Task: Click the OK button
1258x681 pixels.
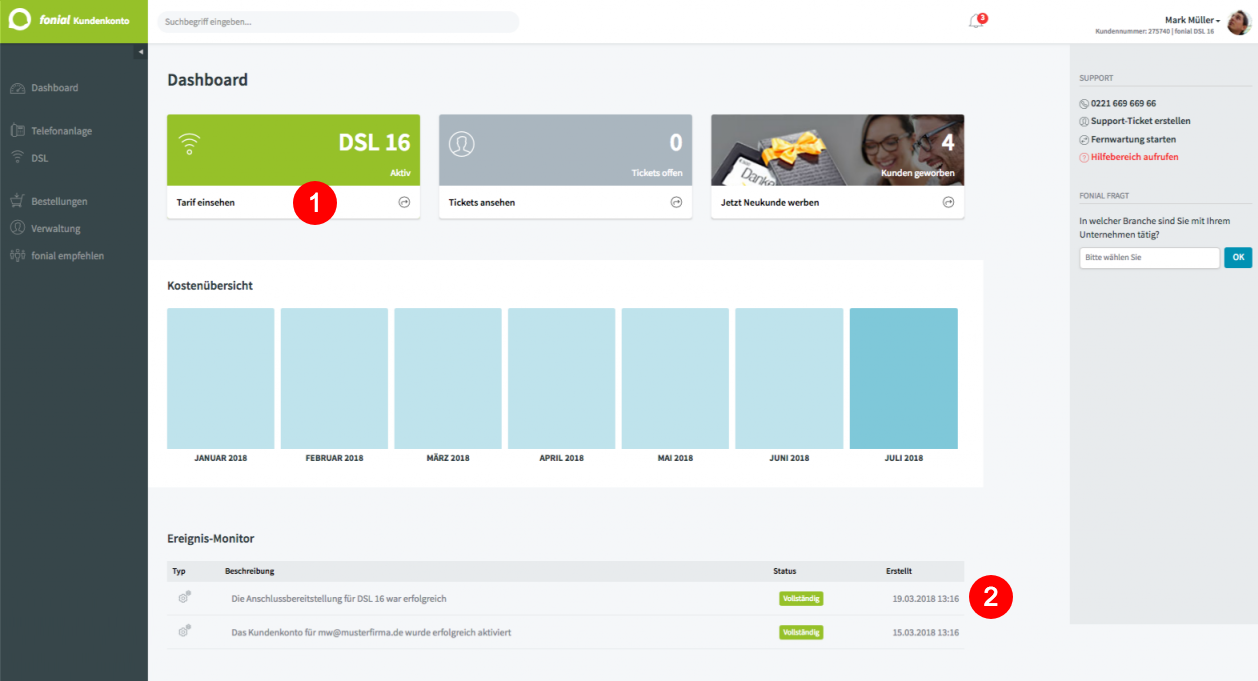Action: click(1238, 258)
